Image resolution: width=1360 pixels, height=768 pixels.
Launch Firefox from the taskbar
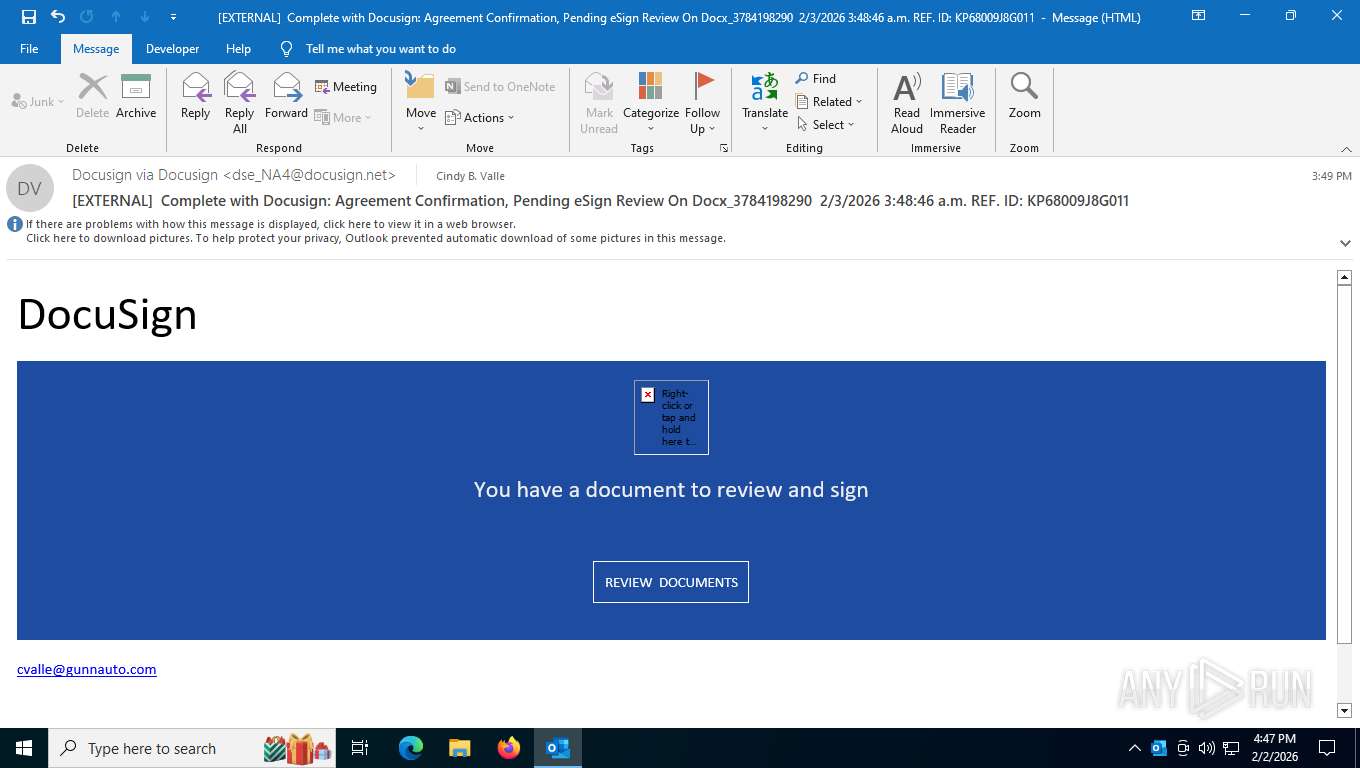click(x=509, y=748)
